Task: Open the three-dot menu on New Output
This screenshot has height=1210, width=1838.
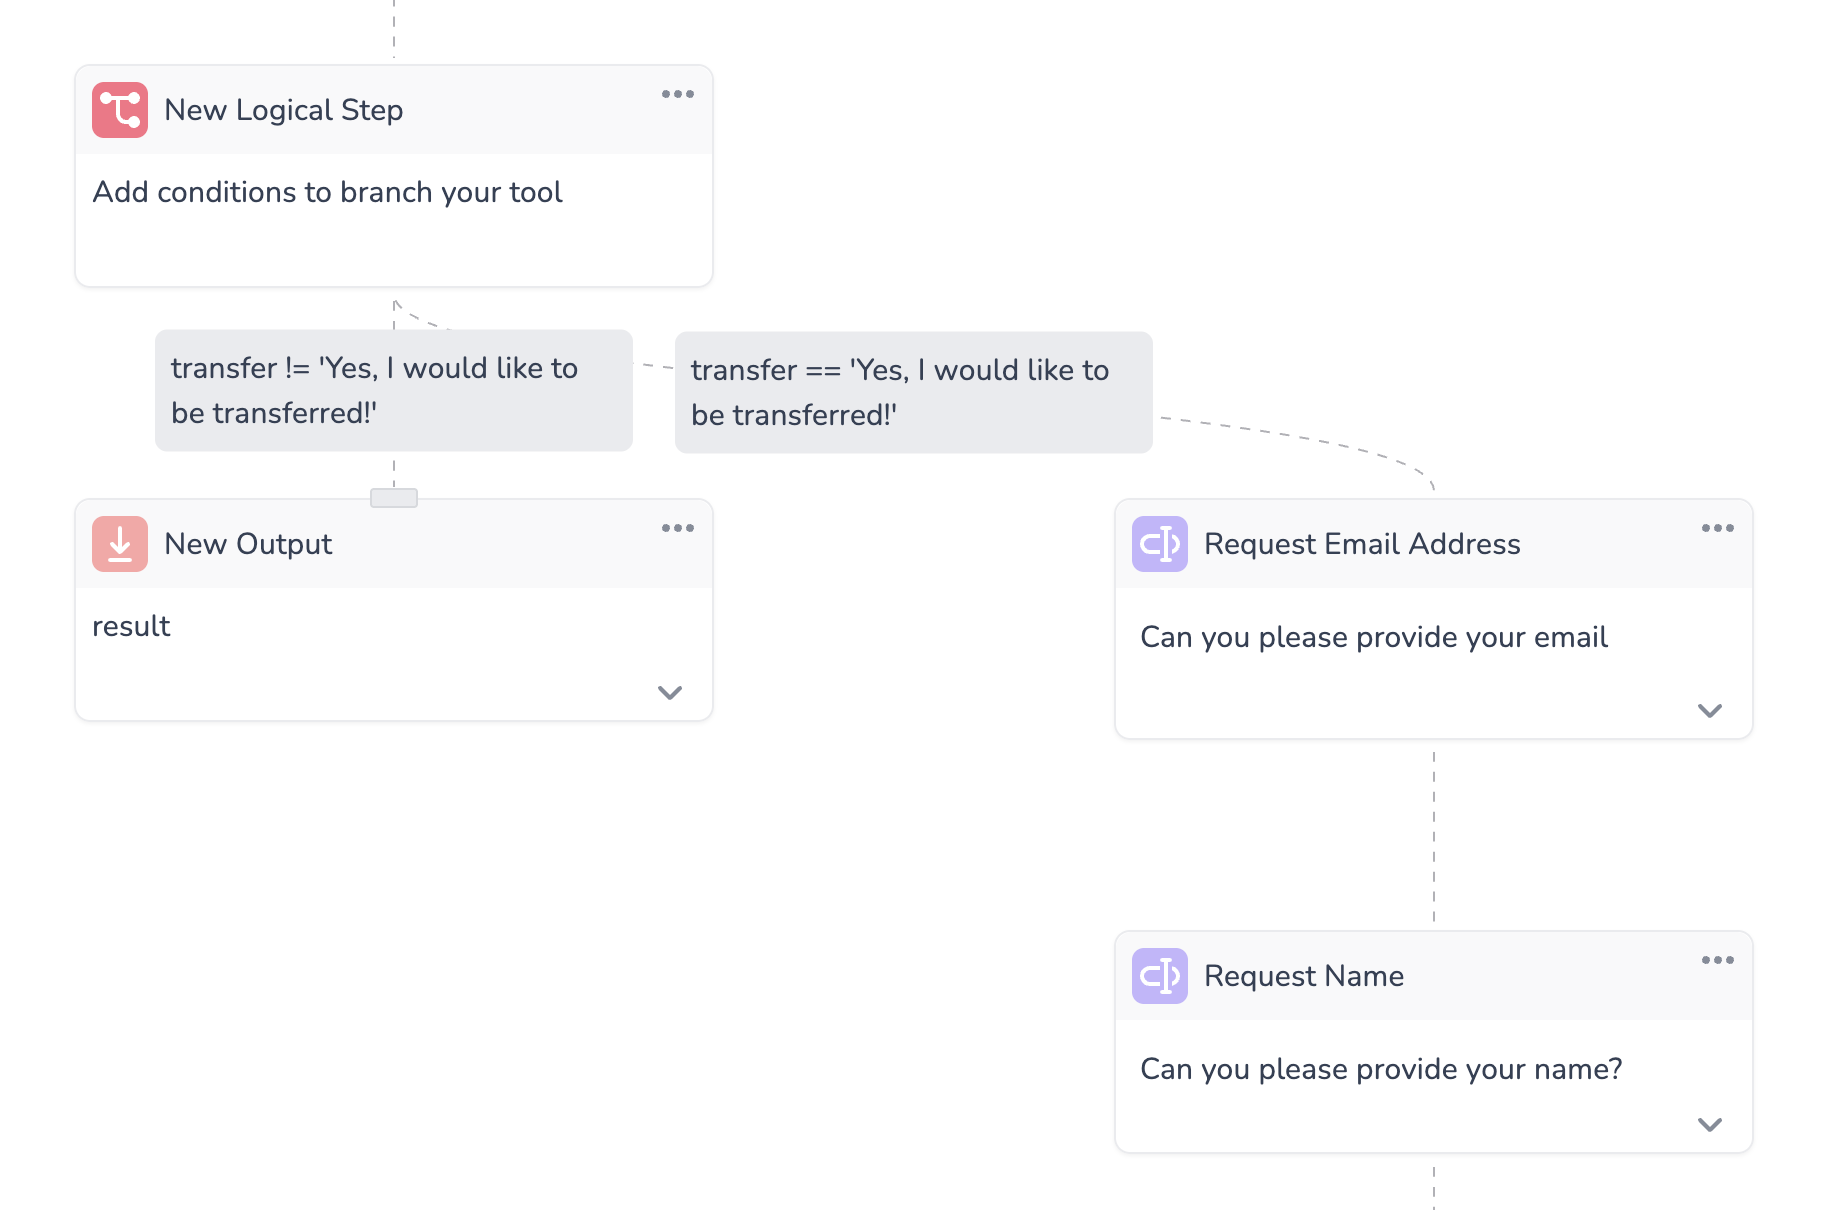Action: coord(677,528)
